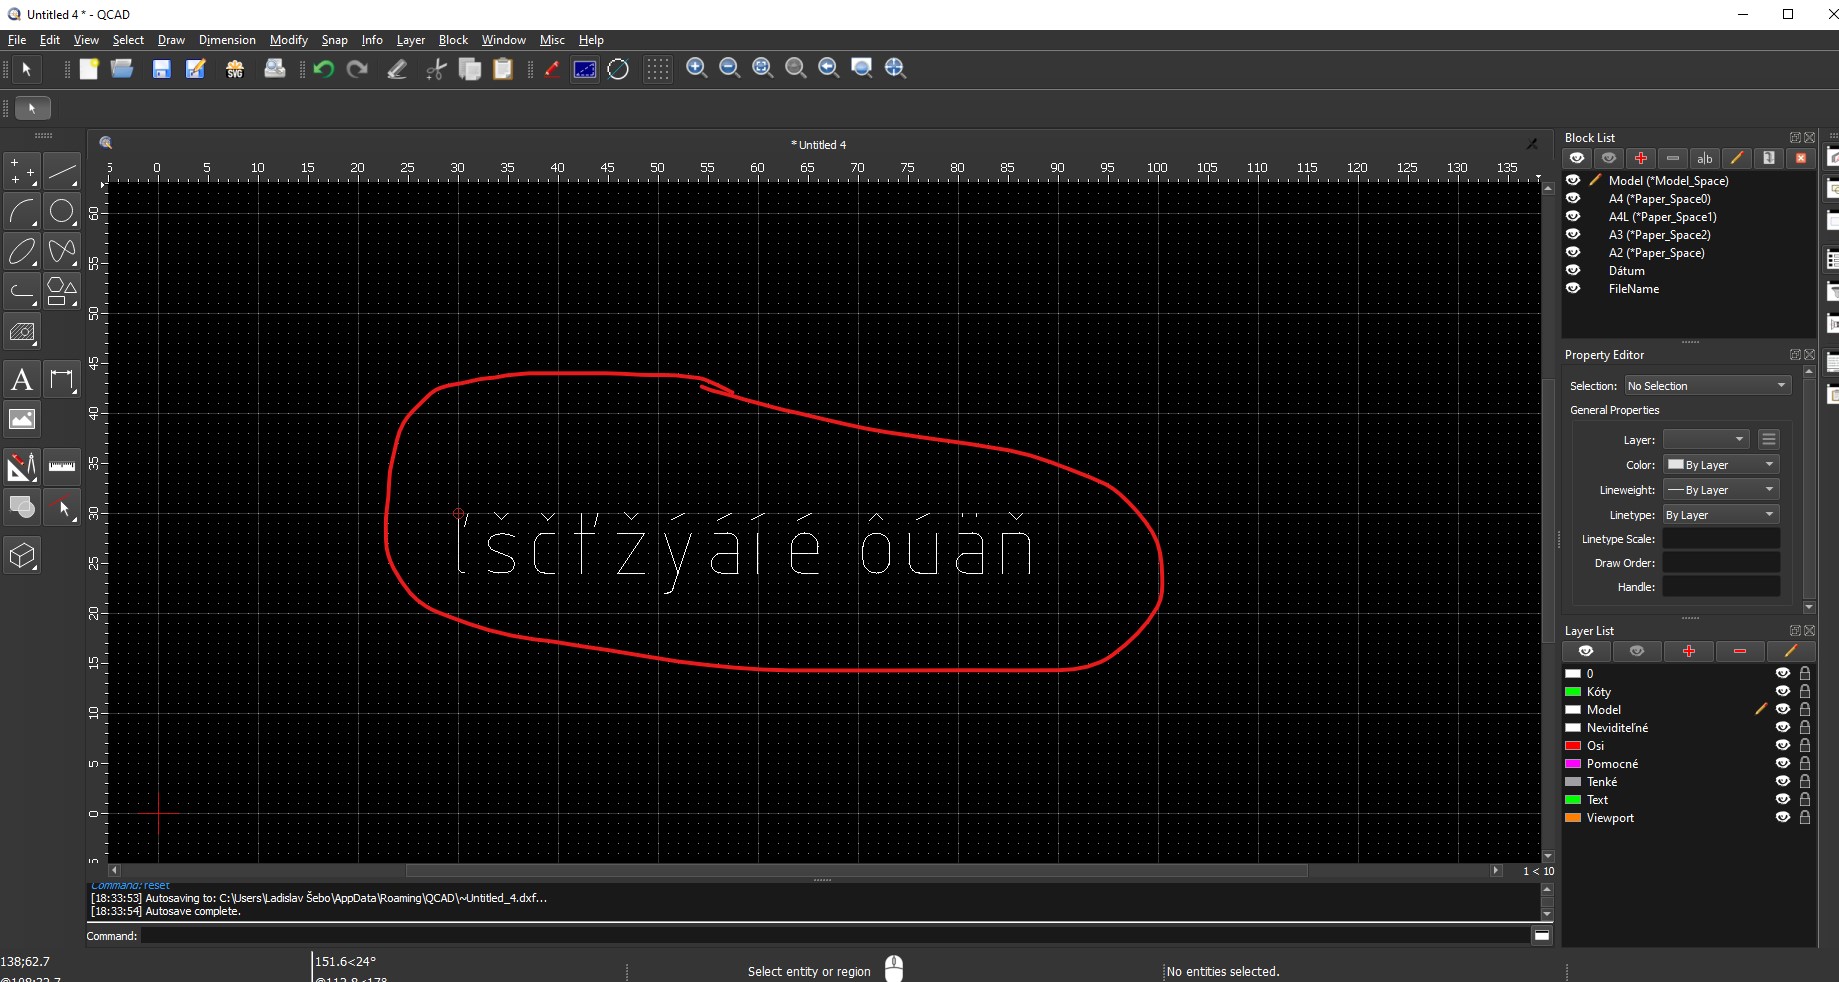This screenshot has height=982, width=1839.
Task: Open the Linetype dropdown
Action: tap(1720, 515)
